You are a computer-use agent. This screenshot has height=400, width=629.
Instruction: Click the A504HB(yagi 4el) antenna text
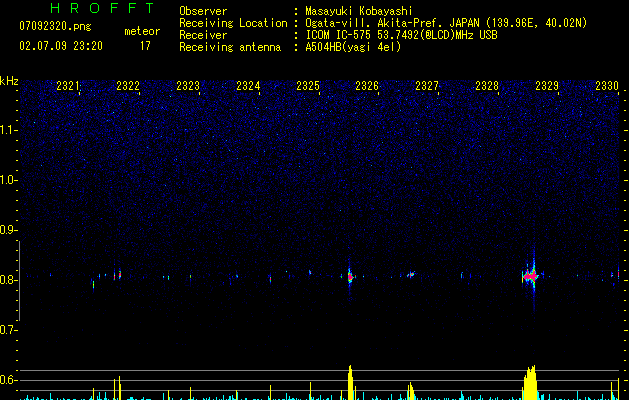coord(353,47)
